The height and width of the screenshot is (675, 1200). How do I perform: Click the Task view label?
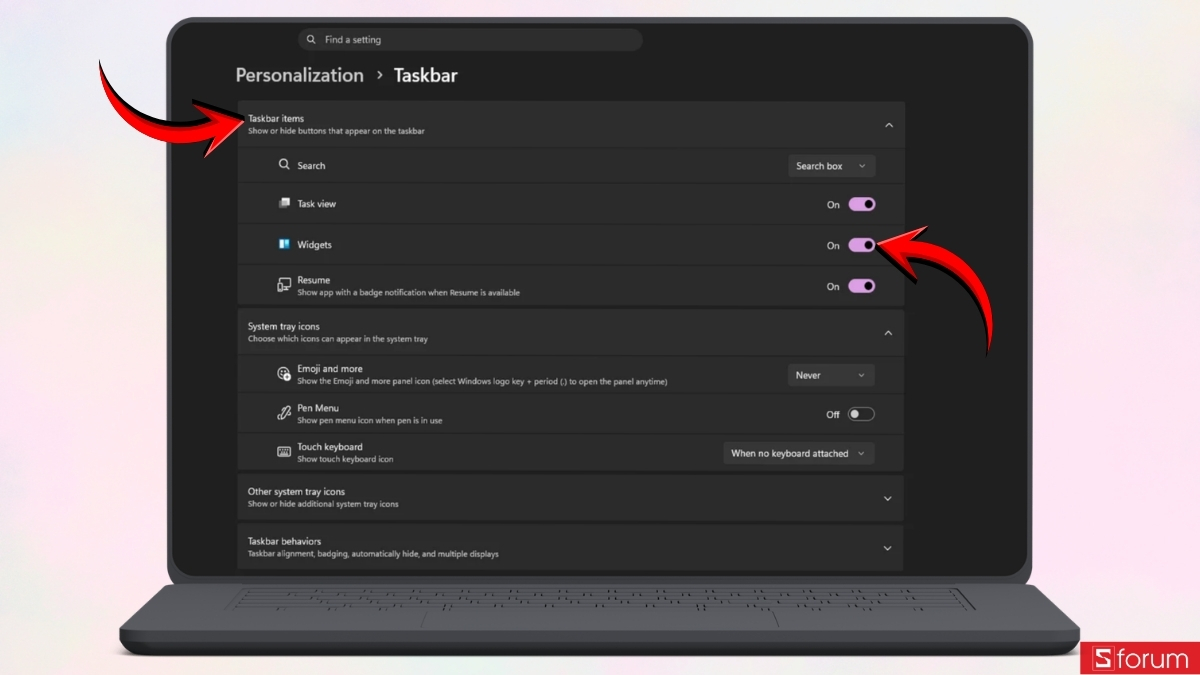click(x=317, y=204)
